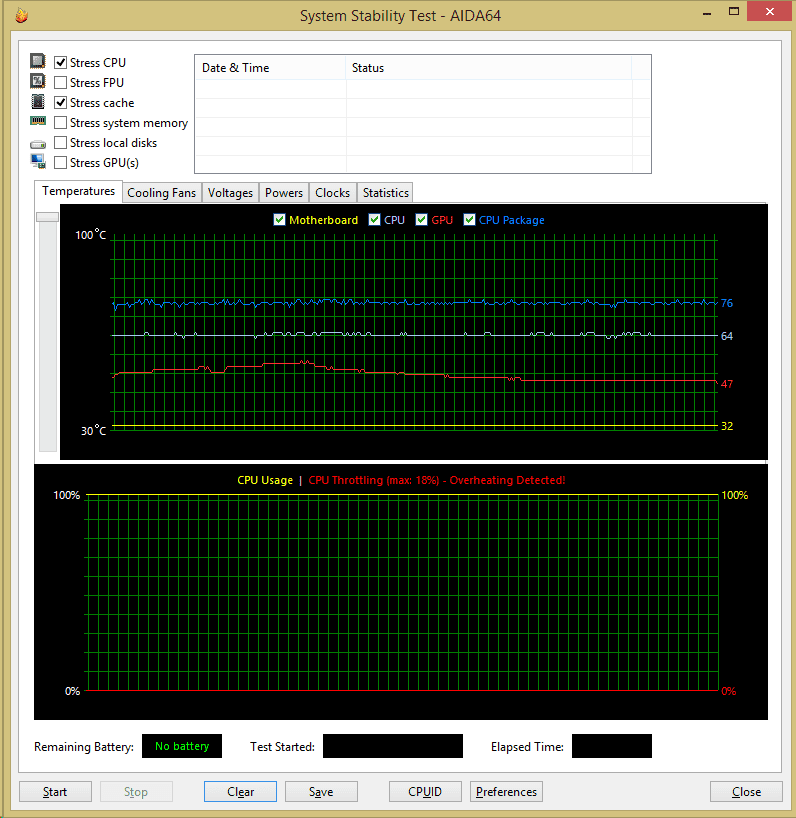This screenshot has height=818, width=796.
Task: Enable Stress system memory checkbox
Action: [x=61, y=123]
